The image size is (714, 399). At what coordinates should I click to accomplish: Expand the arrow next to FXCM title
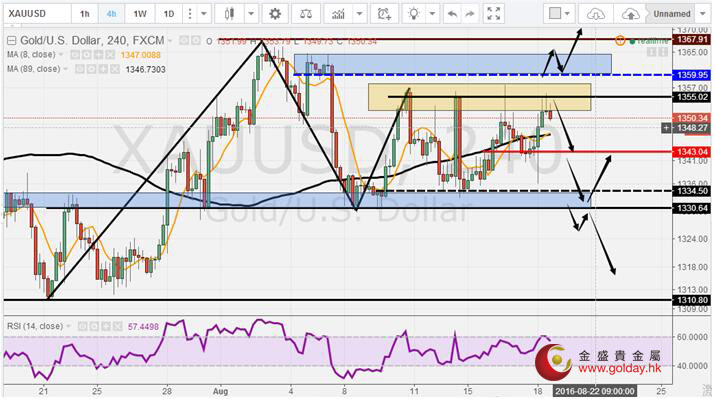(x=170, y=41)
